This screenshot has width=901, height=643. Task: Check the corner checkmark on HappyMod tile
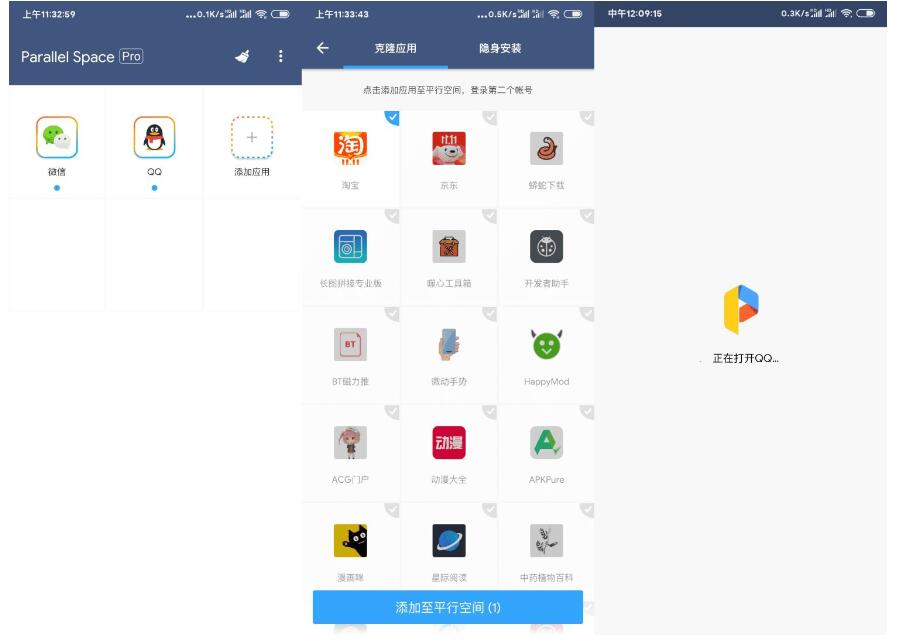click(x=587, y=314)
